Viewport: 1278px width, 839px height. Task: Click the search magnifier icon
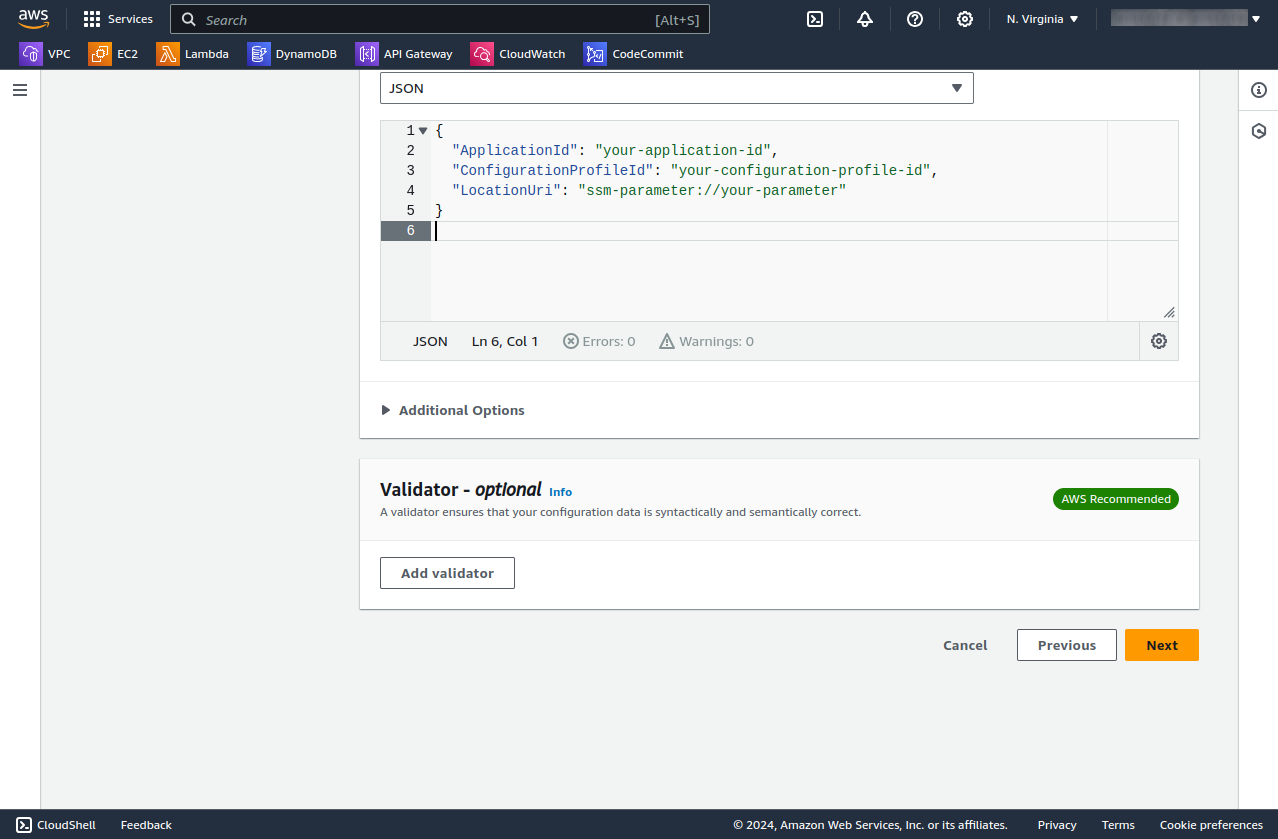189,20
